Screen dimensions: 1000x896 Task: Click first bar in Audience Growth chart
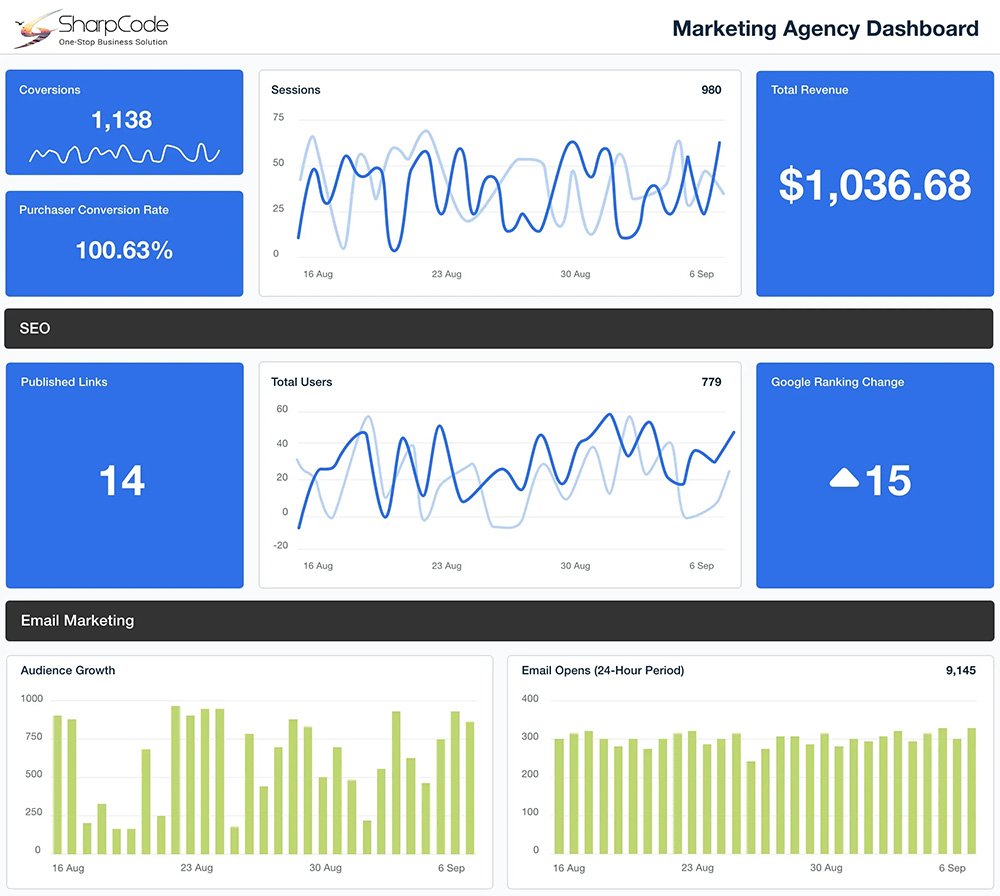point(57,784)
